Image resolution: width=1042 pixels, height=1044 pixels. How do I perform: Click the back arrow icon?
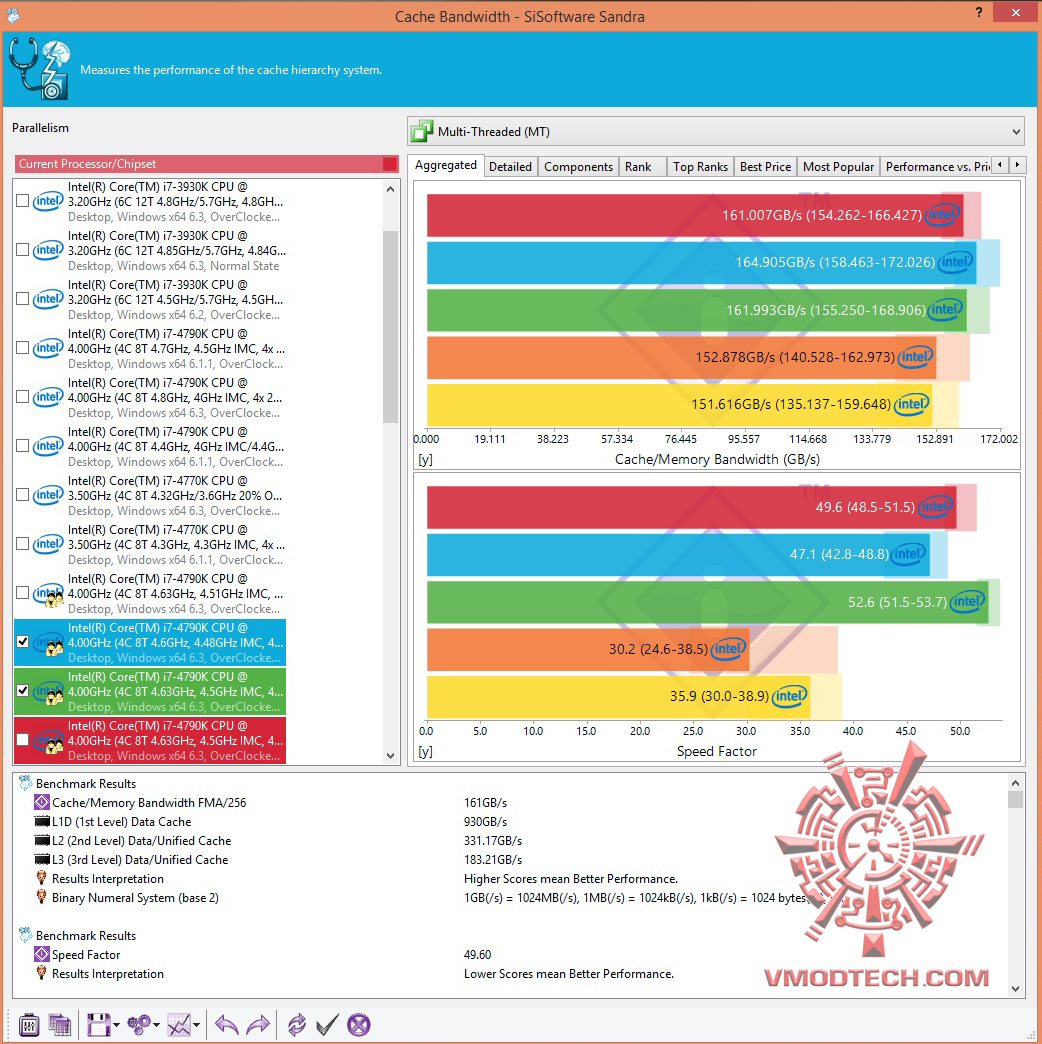click(x=226, y=1025)
